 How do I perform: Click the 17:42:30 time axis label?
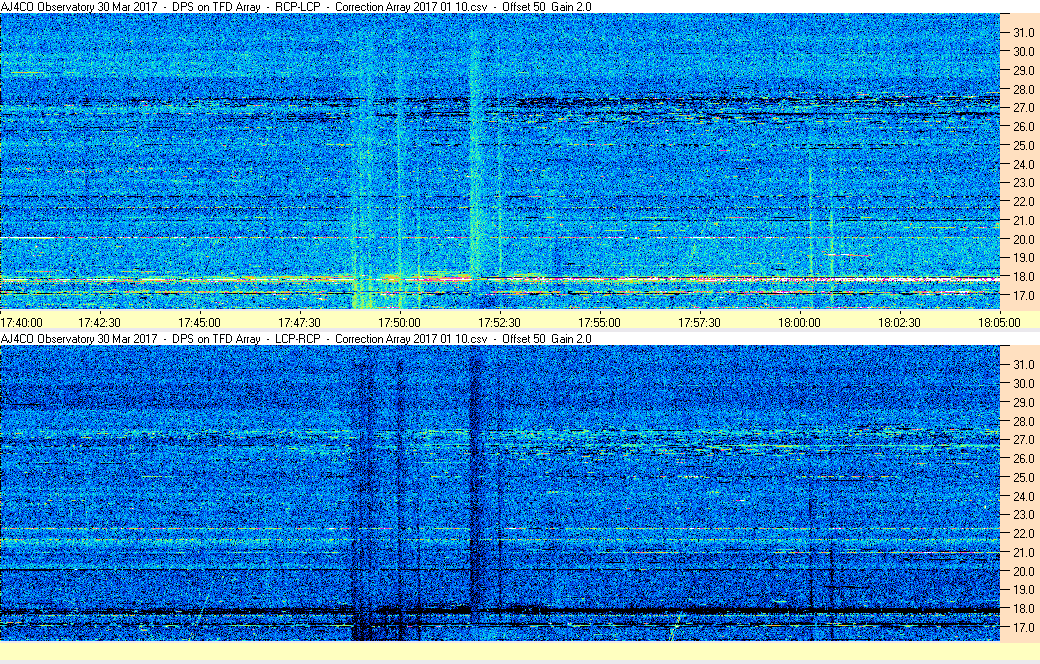[101, 322]
